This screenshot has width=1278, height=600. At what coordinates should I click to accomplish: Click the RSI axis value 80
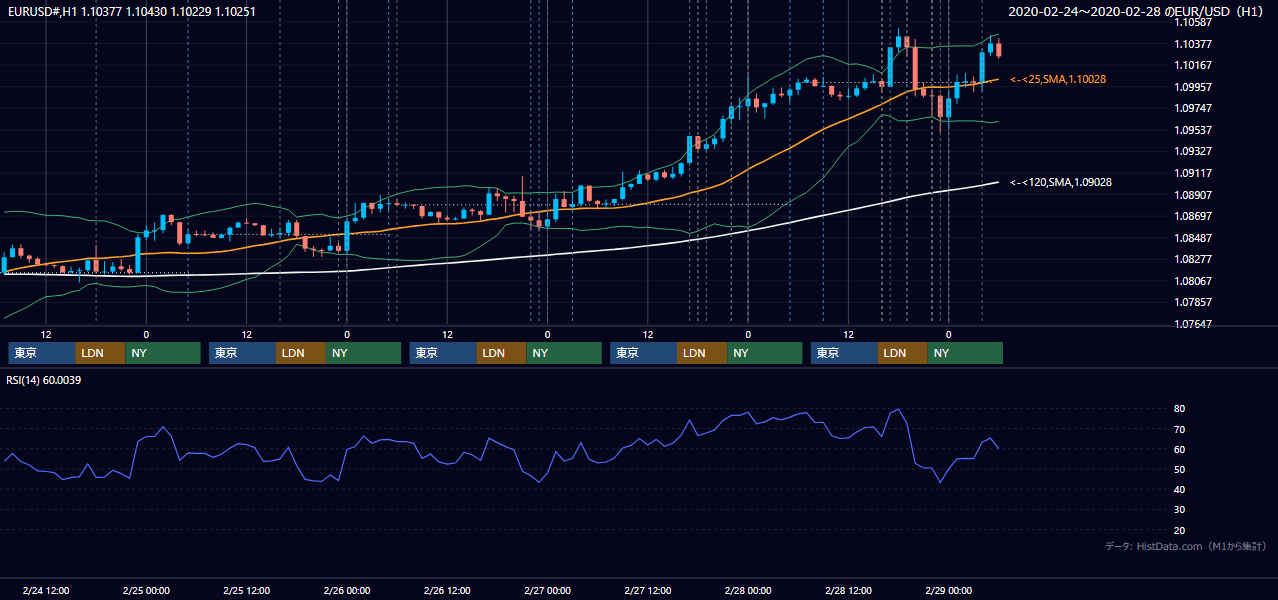(x=1180, y=409)
